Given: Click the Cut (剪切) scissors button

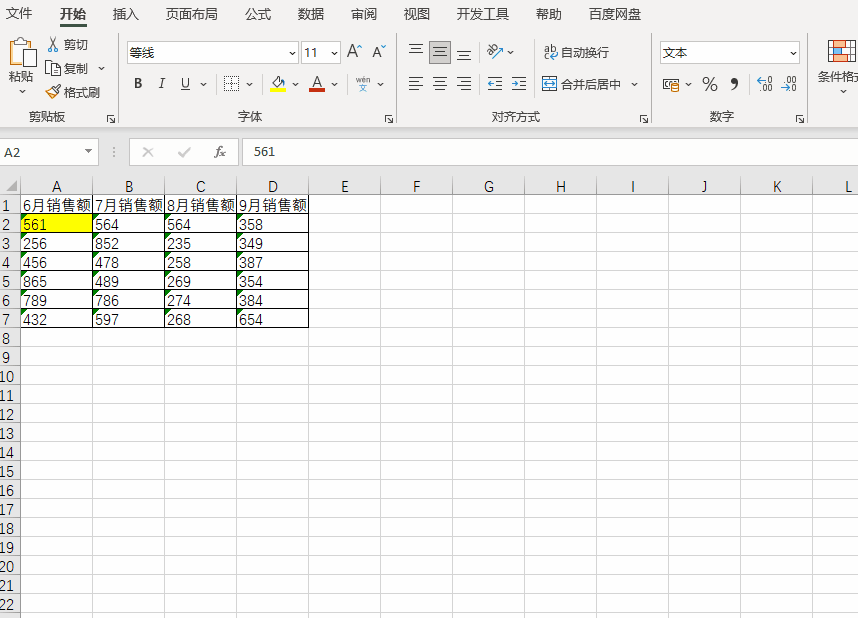Looking at the screenshot, I should pos(67,44).
